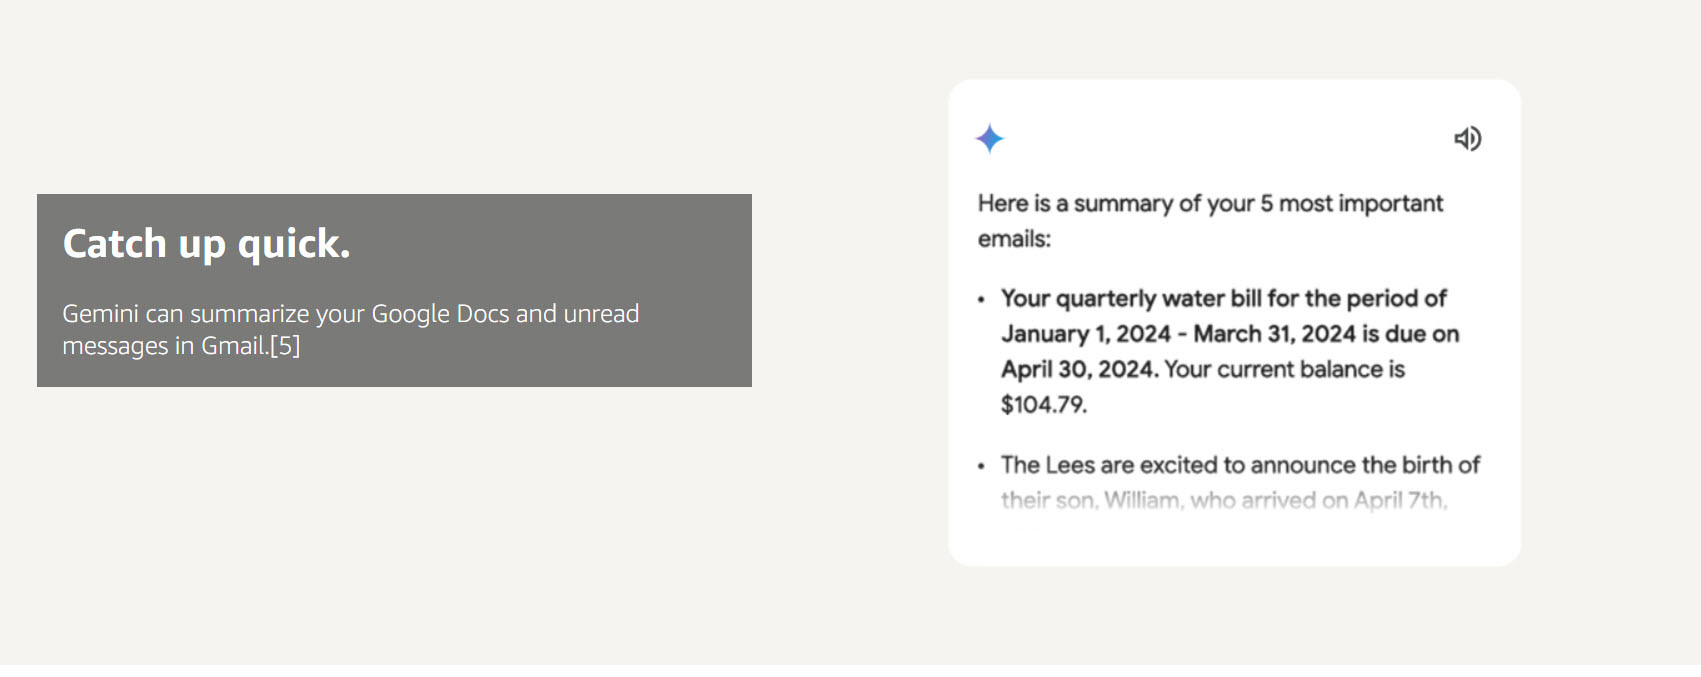Click the Gemini sparkle icon
Screen dimensions: 1701x677
[x=989, y=138]
